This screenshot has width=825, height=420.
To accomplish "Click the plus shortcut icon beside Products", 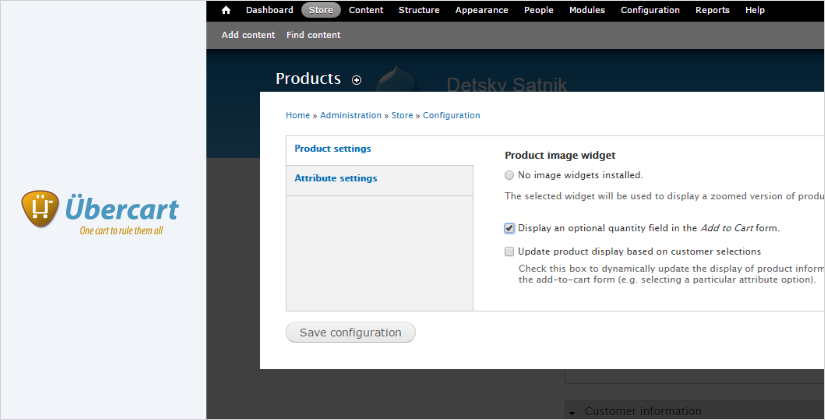I will [357, 80].
